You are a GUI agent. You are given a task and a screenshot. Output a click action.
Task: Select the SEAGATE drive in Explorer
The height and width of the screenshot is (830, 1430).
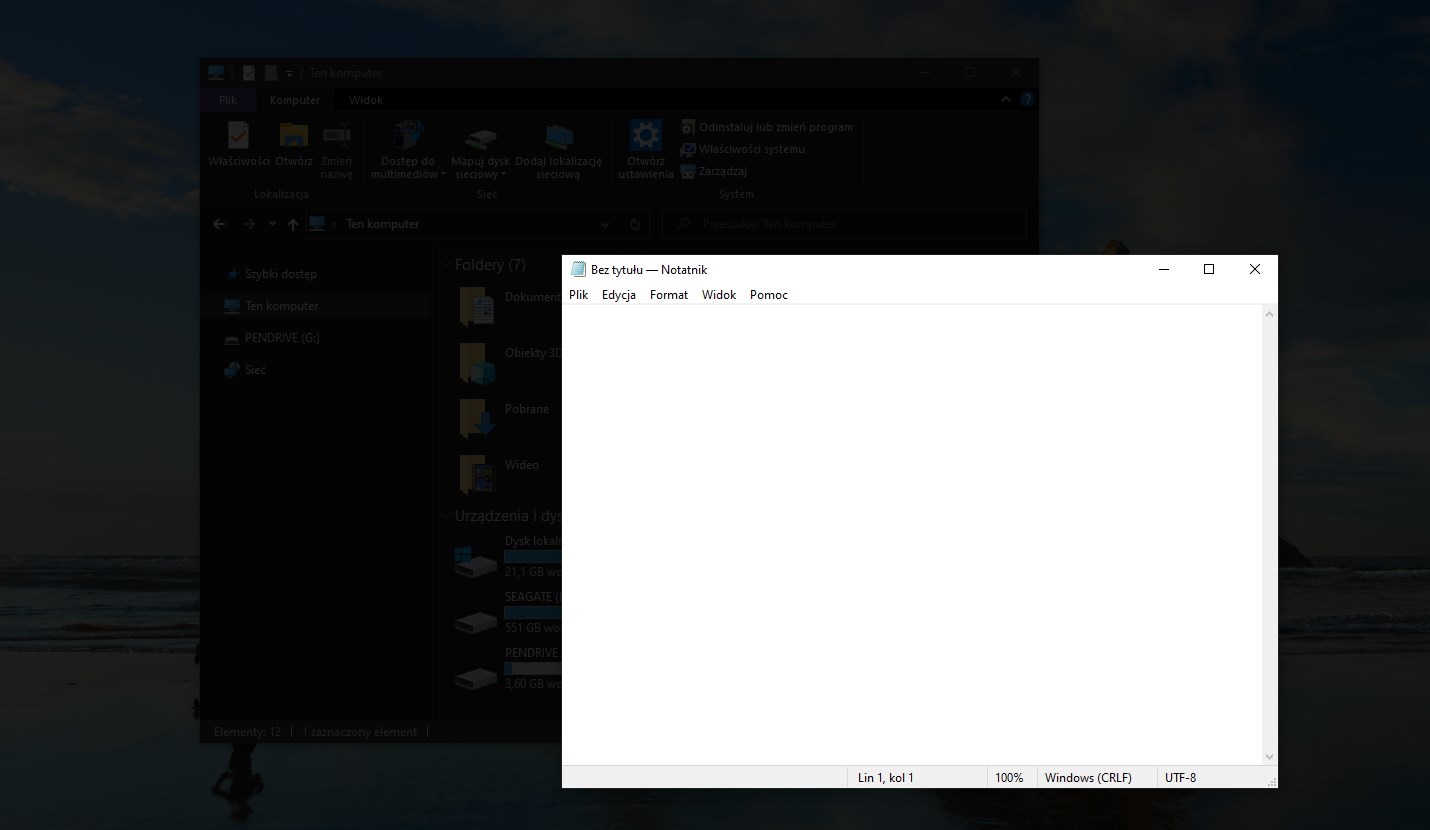pyautogui.click(x=507, y=613)
